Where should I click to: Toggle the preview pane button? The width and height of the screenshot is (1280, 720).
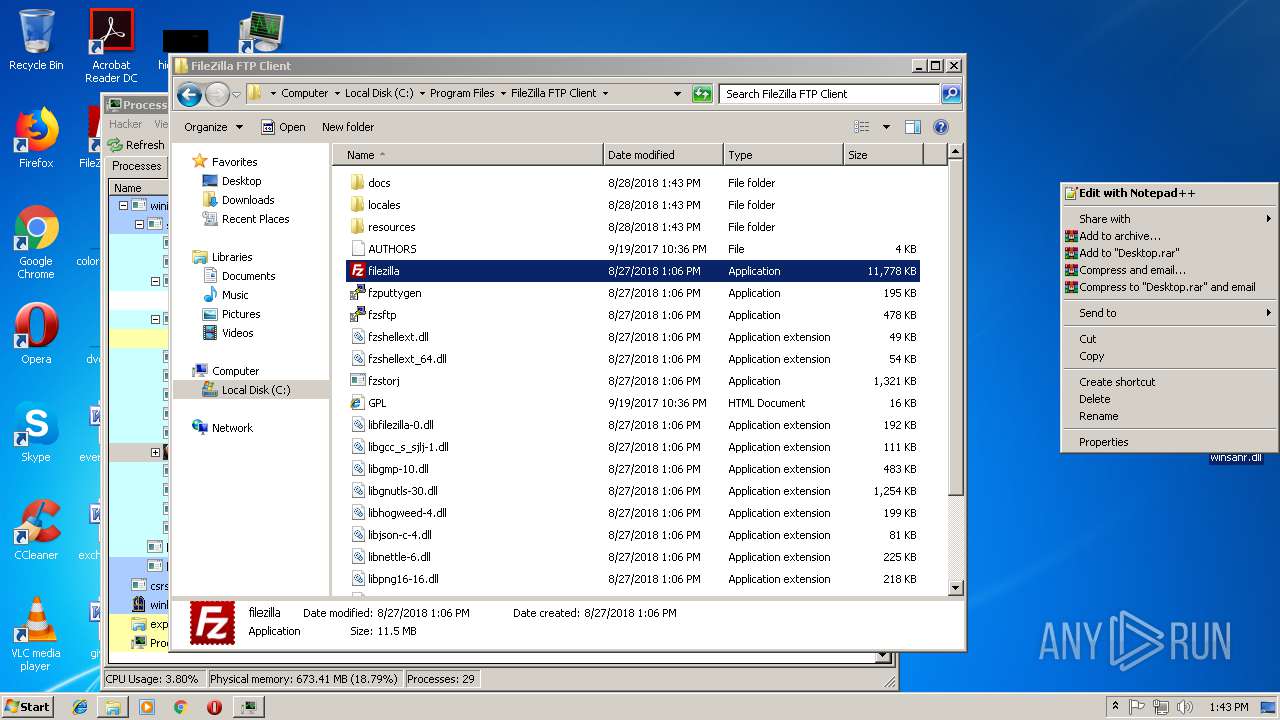click(912, 127)
